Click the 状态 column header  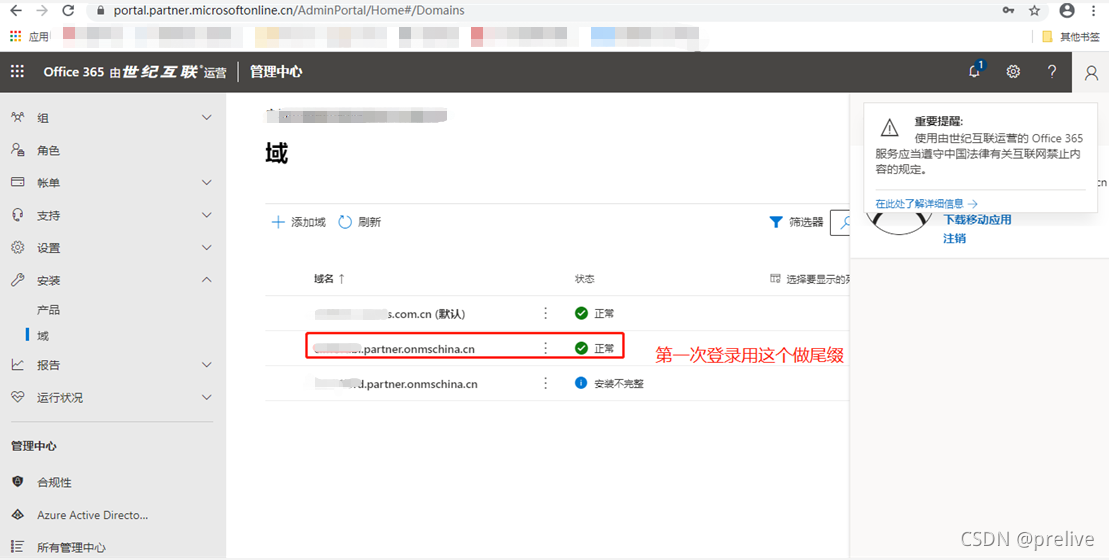pyautogui.click(x=585, y=279)
